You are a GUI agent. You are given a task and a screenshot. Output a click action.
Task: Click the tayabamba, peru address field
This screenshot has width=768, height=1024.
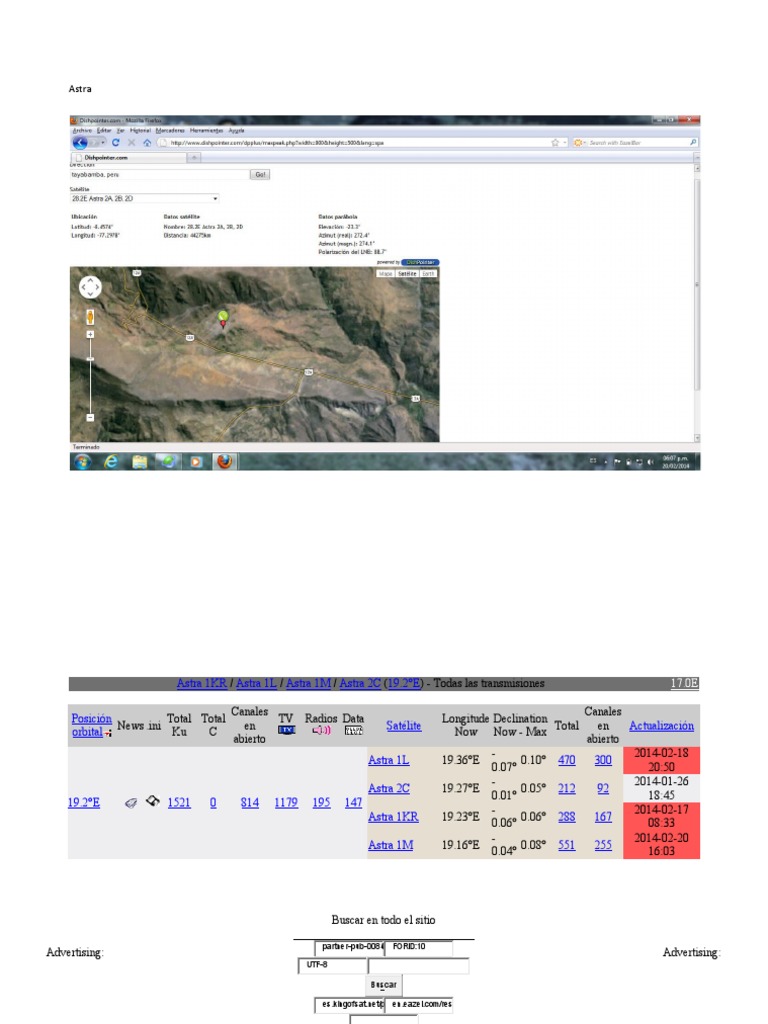pos(159,174)
